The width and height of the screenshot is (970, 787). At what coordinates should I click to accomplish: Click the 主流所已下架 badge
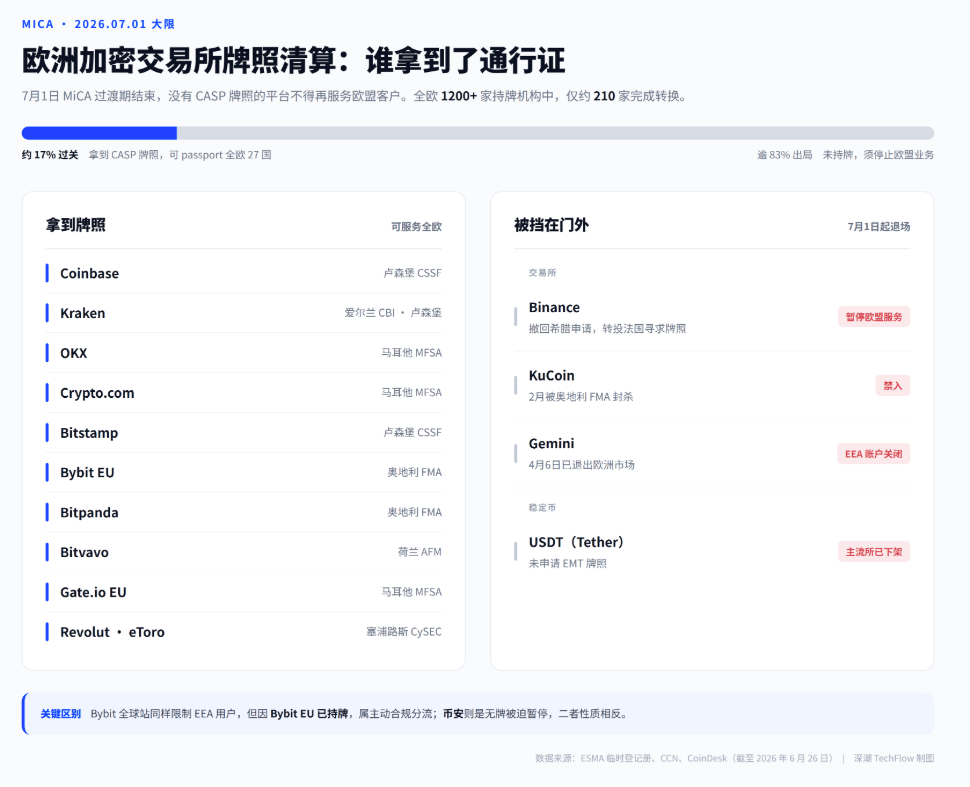[873, 552]
